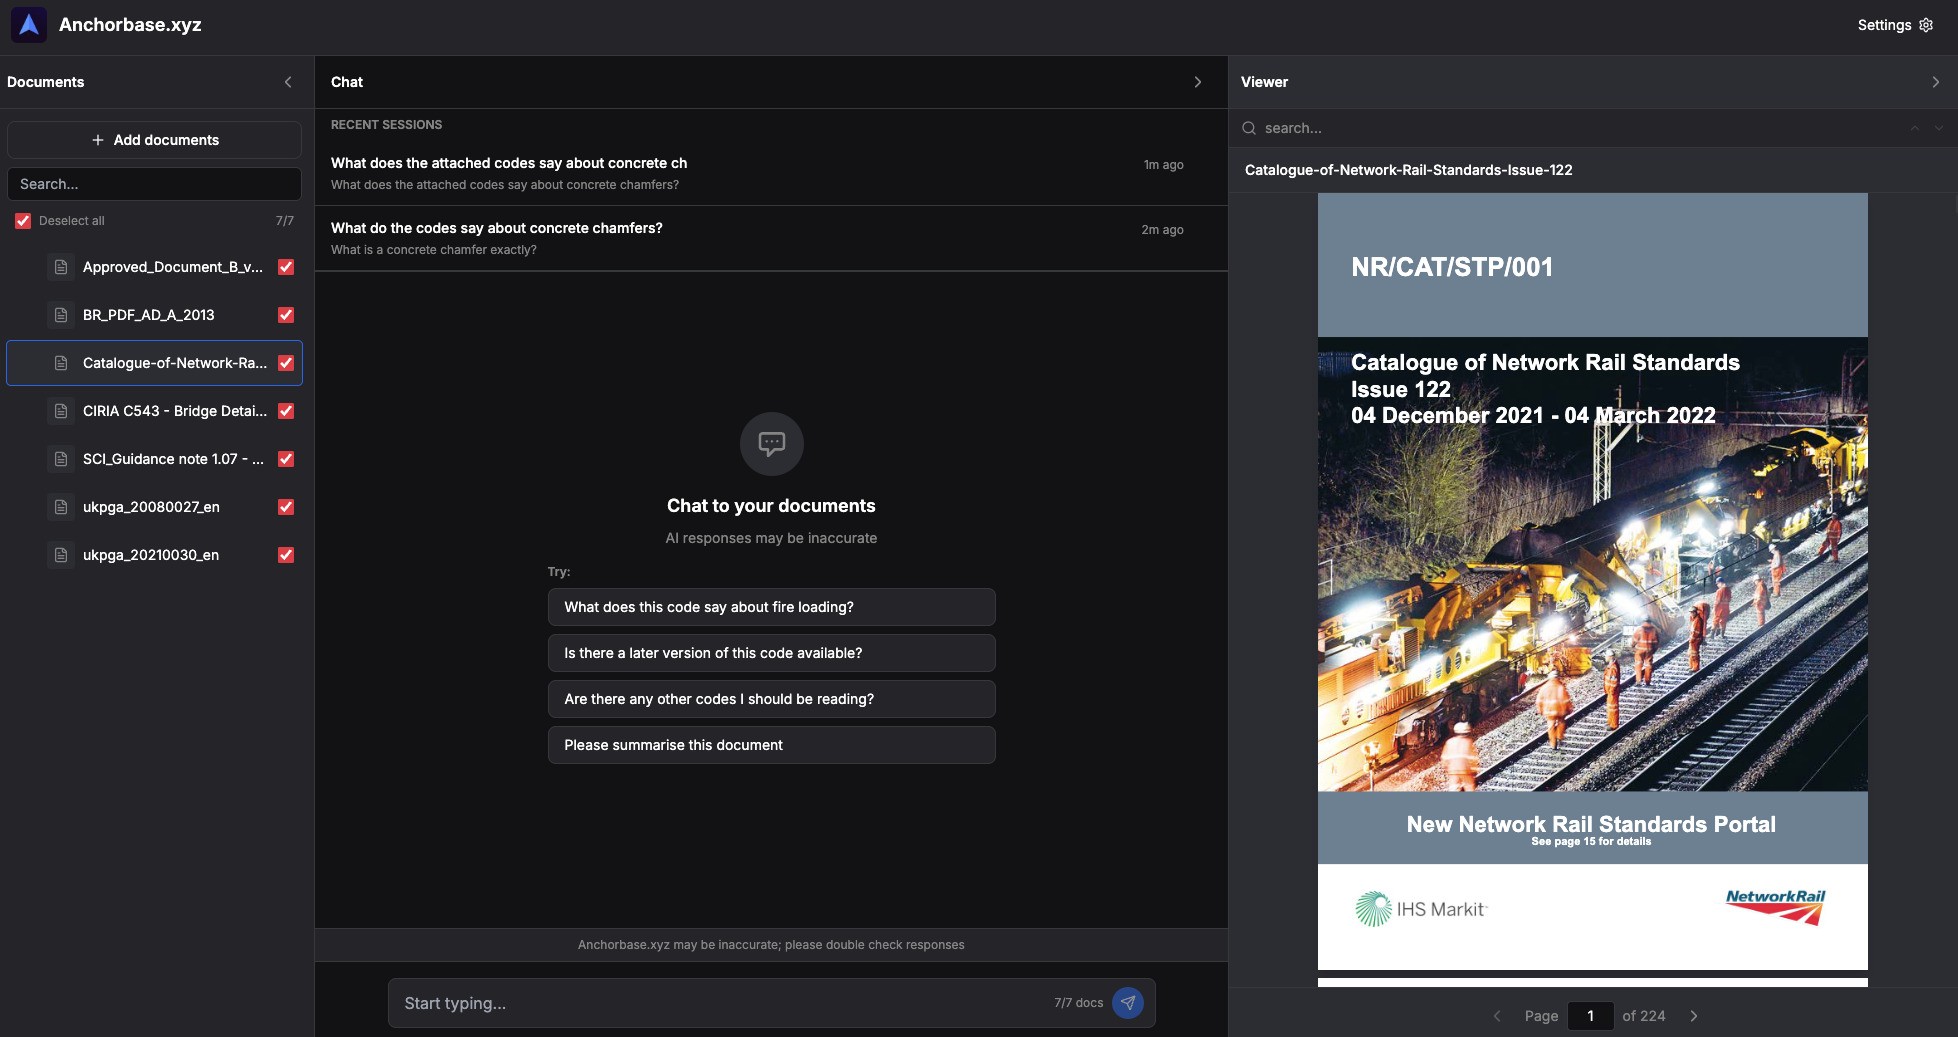Click the file icon beside Catalogue-of-Network-Ra
The height and width of the screenshot is (1037, 1958).
tap(61, 363)
